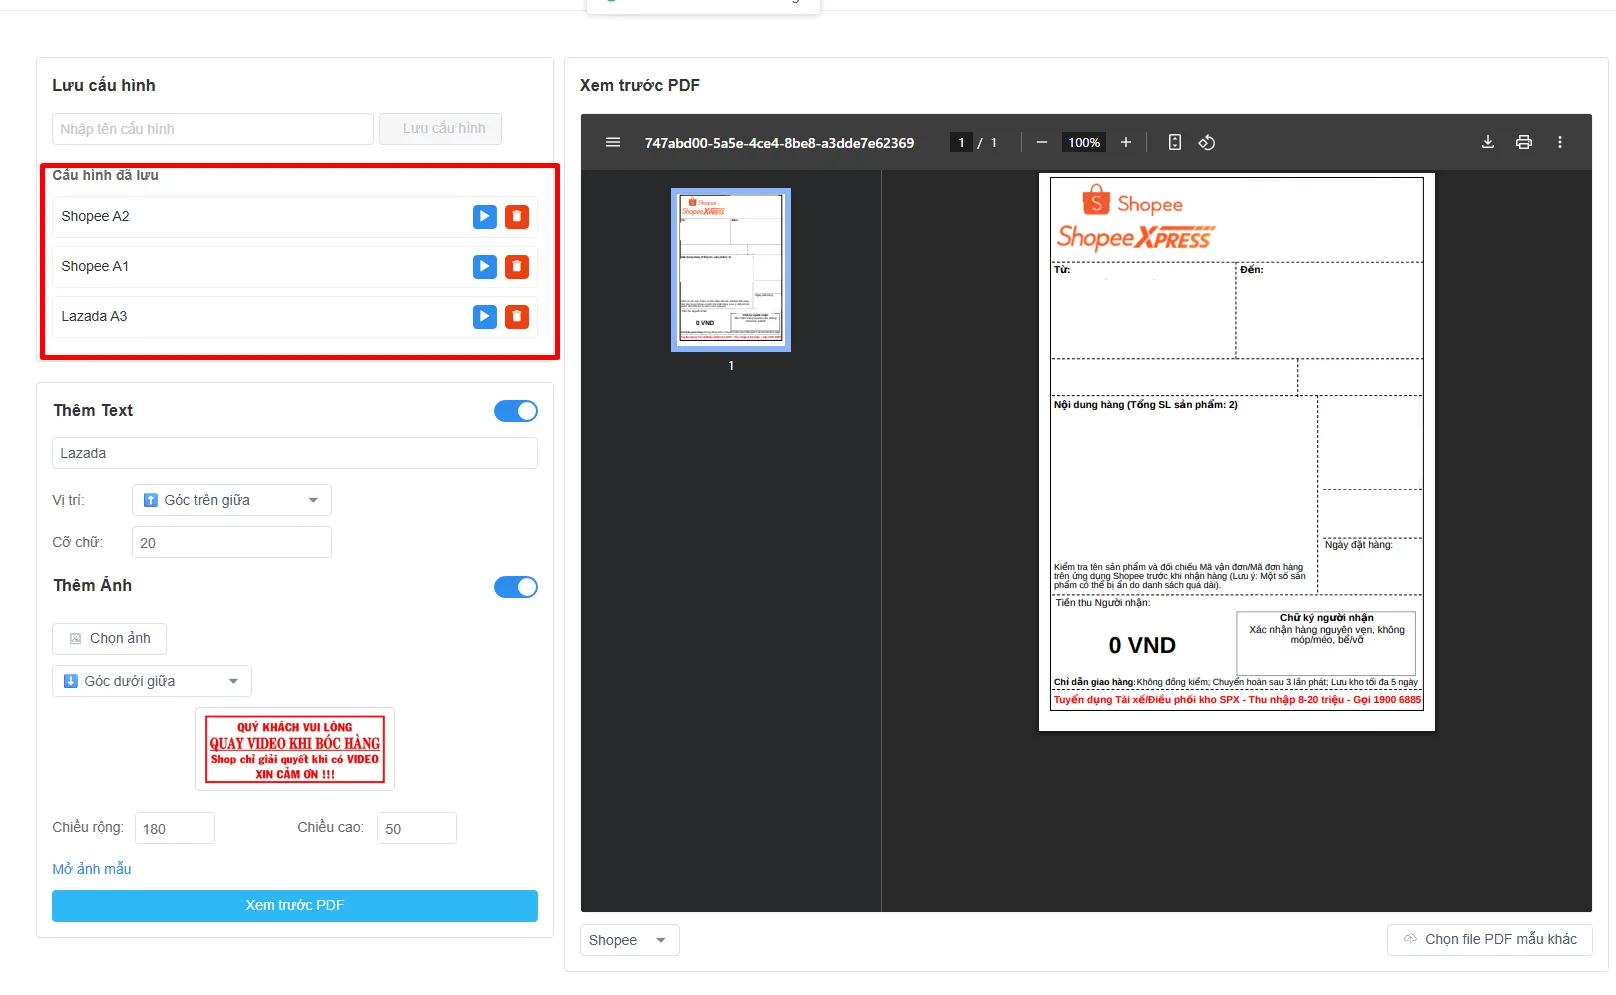Rotate the PDF counterclockwise
This screenshot has width=1616, height=995.
click(x=1207, y=143)
